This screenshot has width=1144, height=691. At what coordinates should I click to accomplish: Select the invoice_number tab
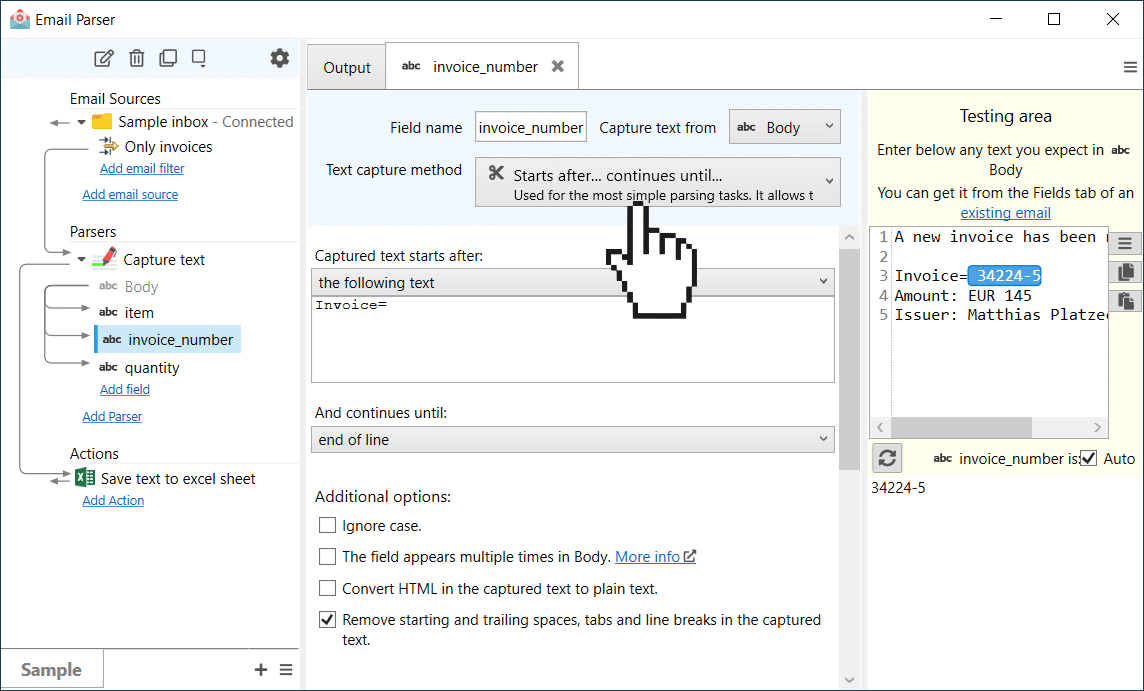[482, 66]
